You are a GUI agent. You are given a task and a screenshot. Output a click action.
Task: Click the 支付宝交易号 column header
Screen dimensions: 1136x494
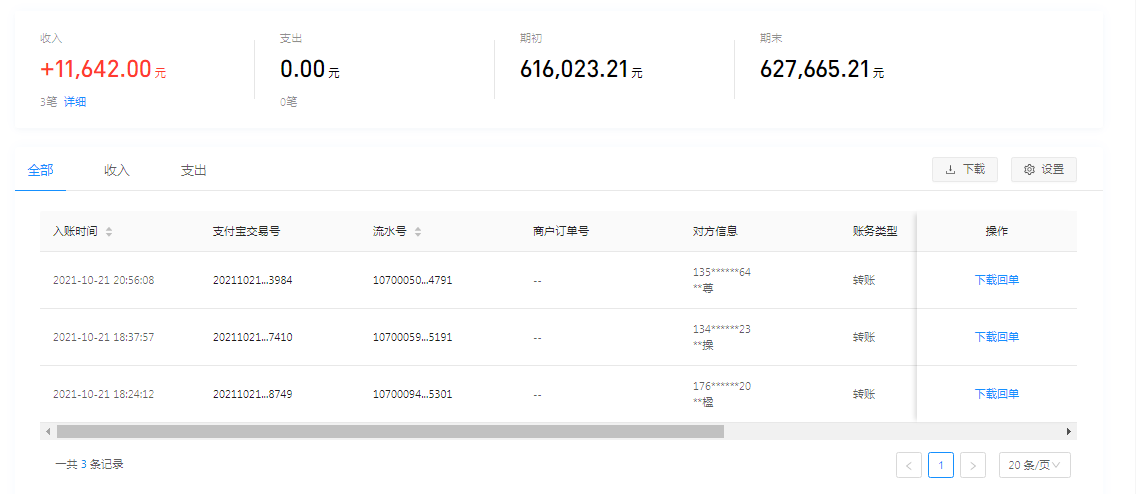246,231
